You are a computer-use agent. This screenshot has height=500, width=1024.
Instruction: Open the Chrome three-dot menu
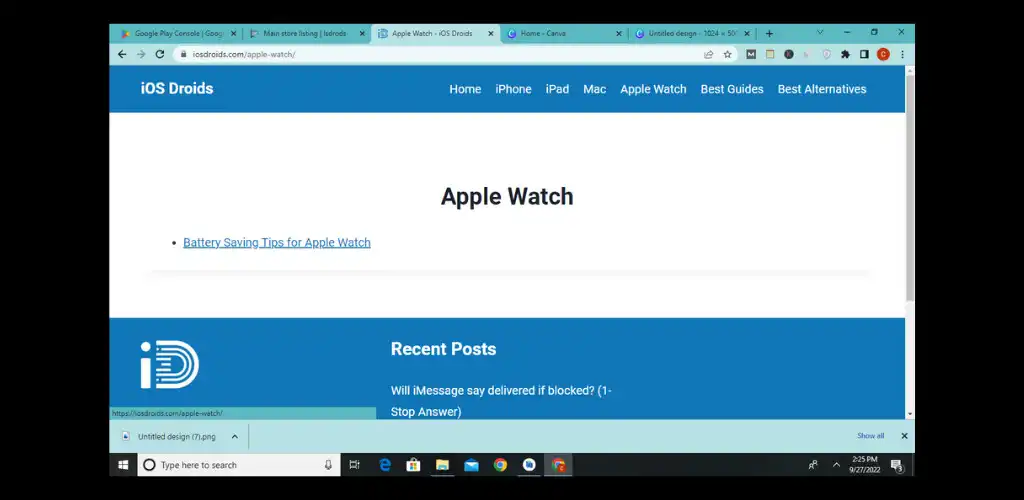click(x=902, y=55)
